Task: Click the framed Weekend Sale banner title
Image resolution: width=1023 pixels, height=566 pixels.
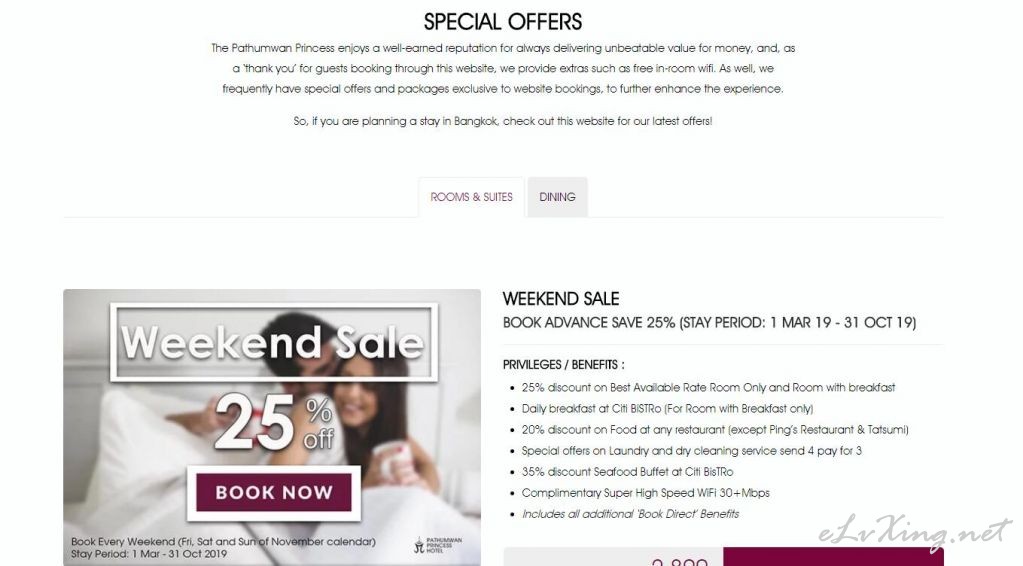Action: [x=273, y=342]
